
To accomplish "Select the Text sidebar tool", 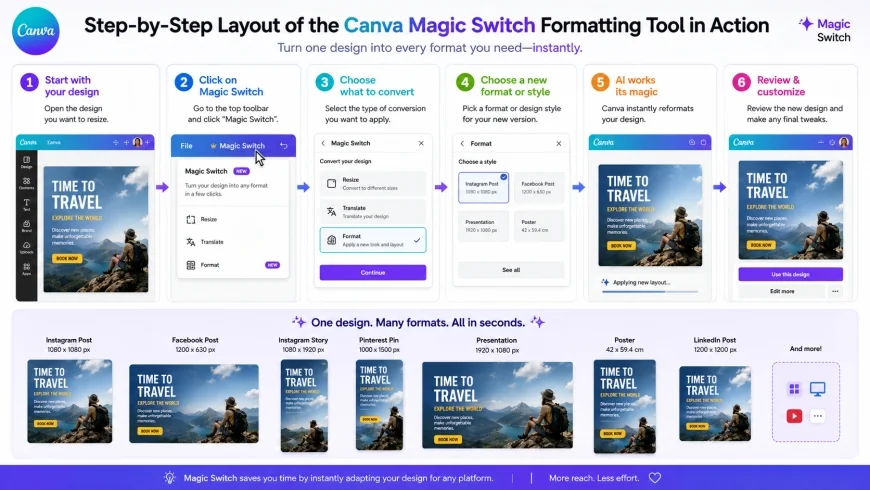I will click(x=26, y=204).
